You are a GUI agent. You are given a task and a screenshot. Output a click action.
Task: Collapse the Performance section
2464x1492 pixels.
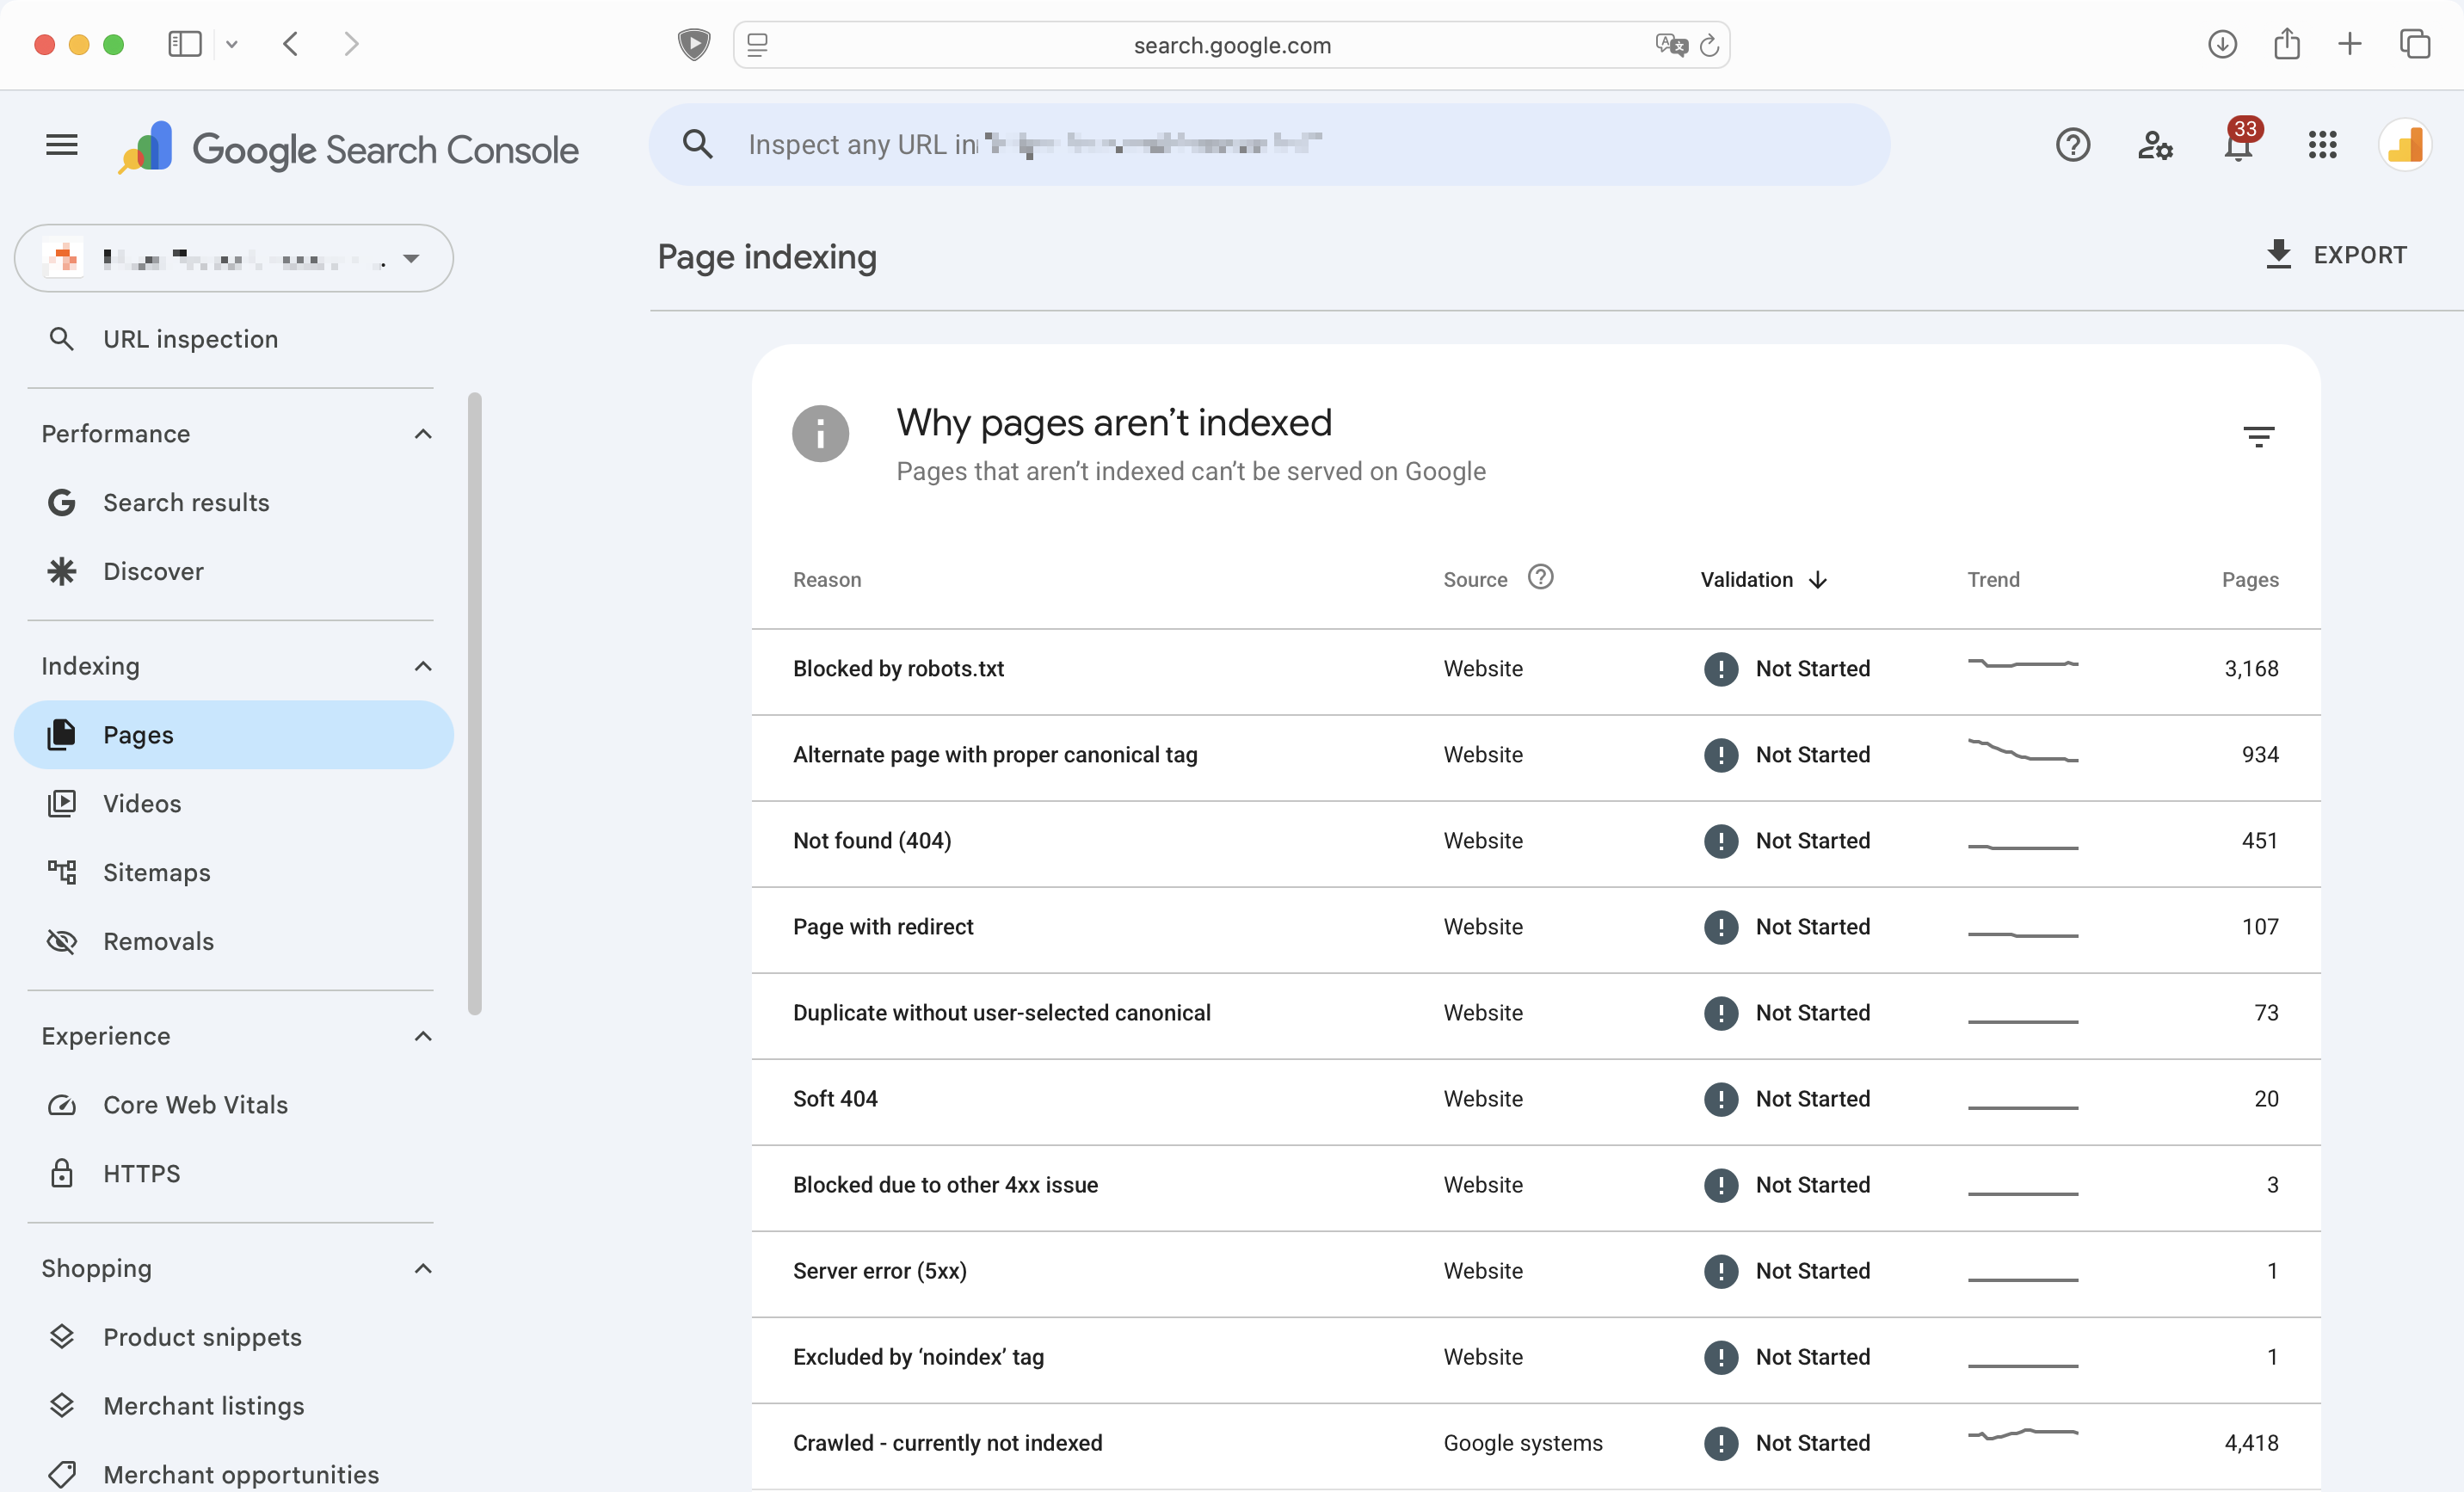coord(423,434)
